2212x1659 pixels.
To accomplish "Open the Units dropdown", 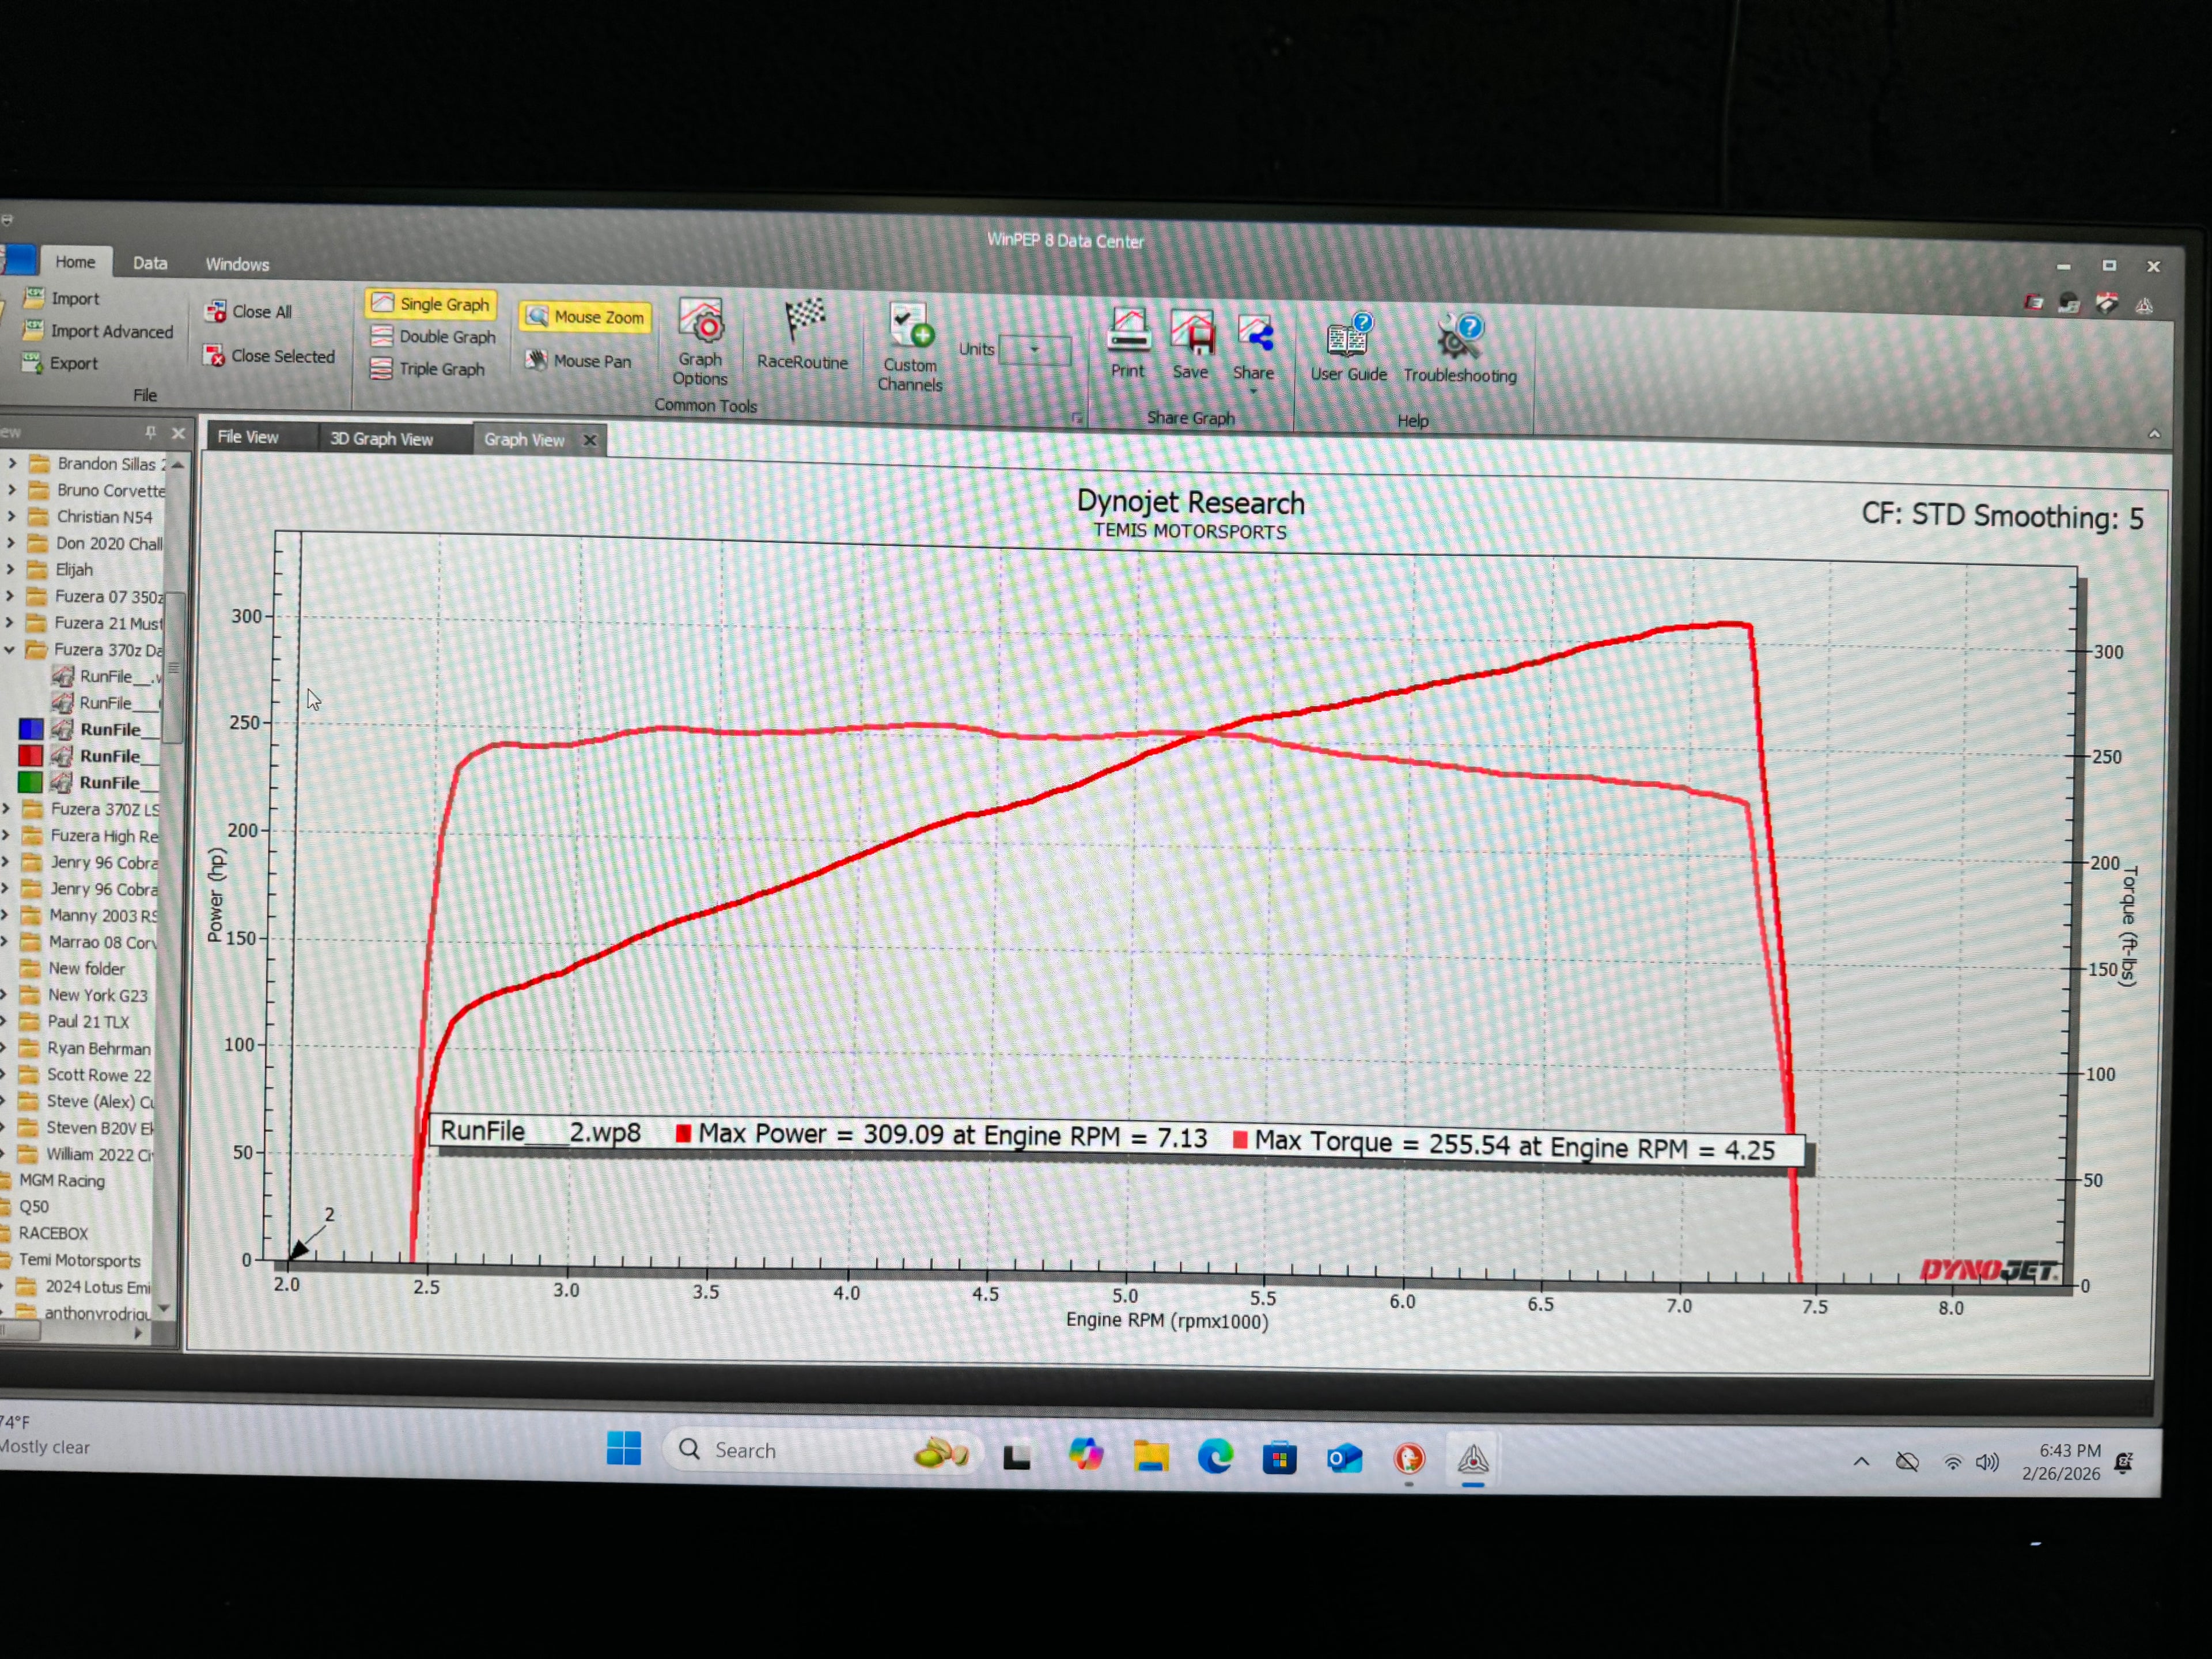I will coord(1035,350).
